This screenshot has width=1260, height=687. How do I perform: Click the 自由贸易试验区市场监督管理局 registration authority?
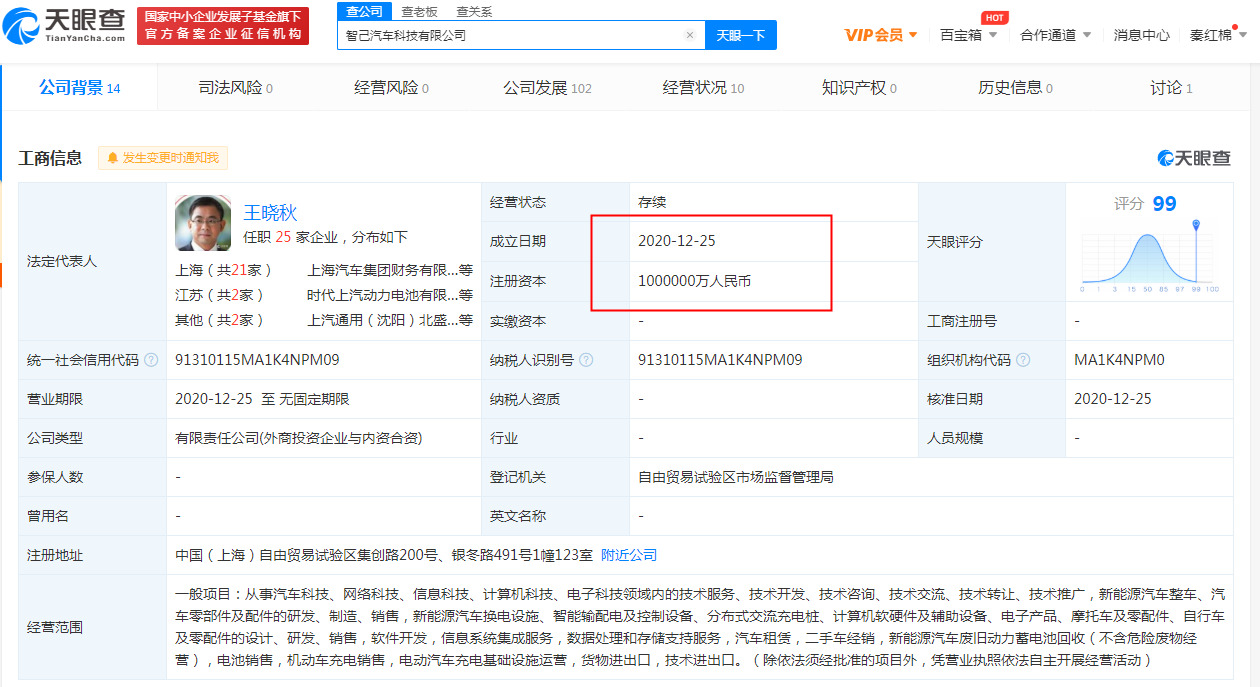click(x=736, y=477)
